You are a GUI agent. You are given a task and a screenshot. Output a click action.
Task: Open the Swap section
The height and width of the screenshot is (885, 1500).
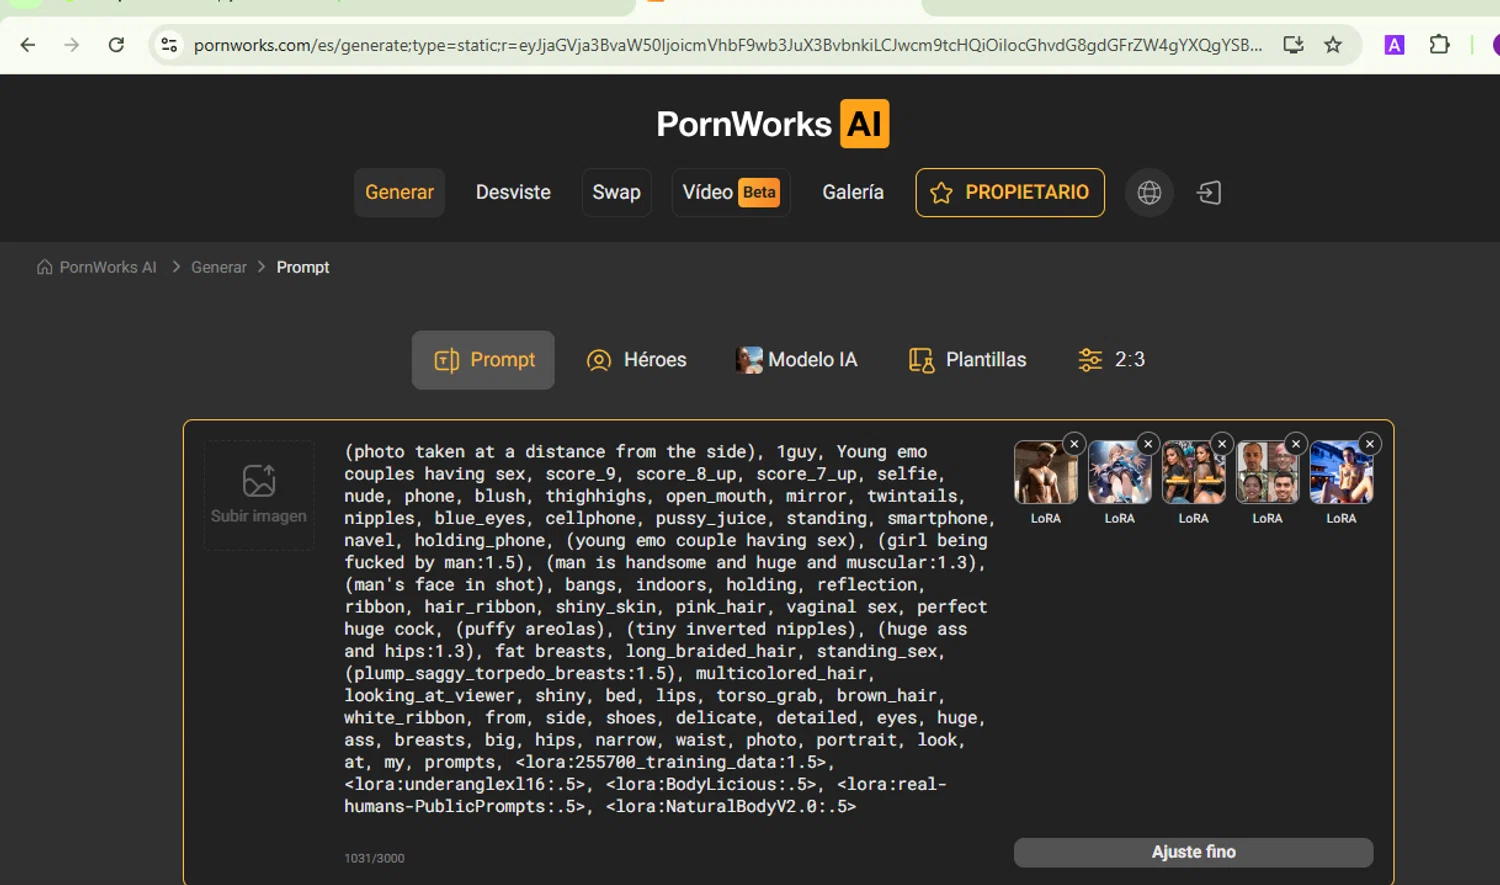pyautogui.click(x=616, y=192)
